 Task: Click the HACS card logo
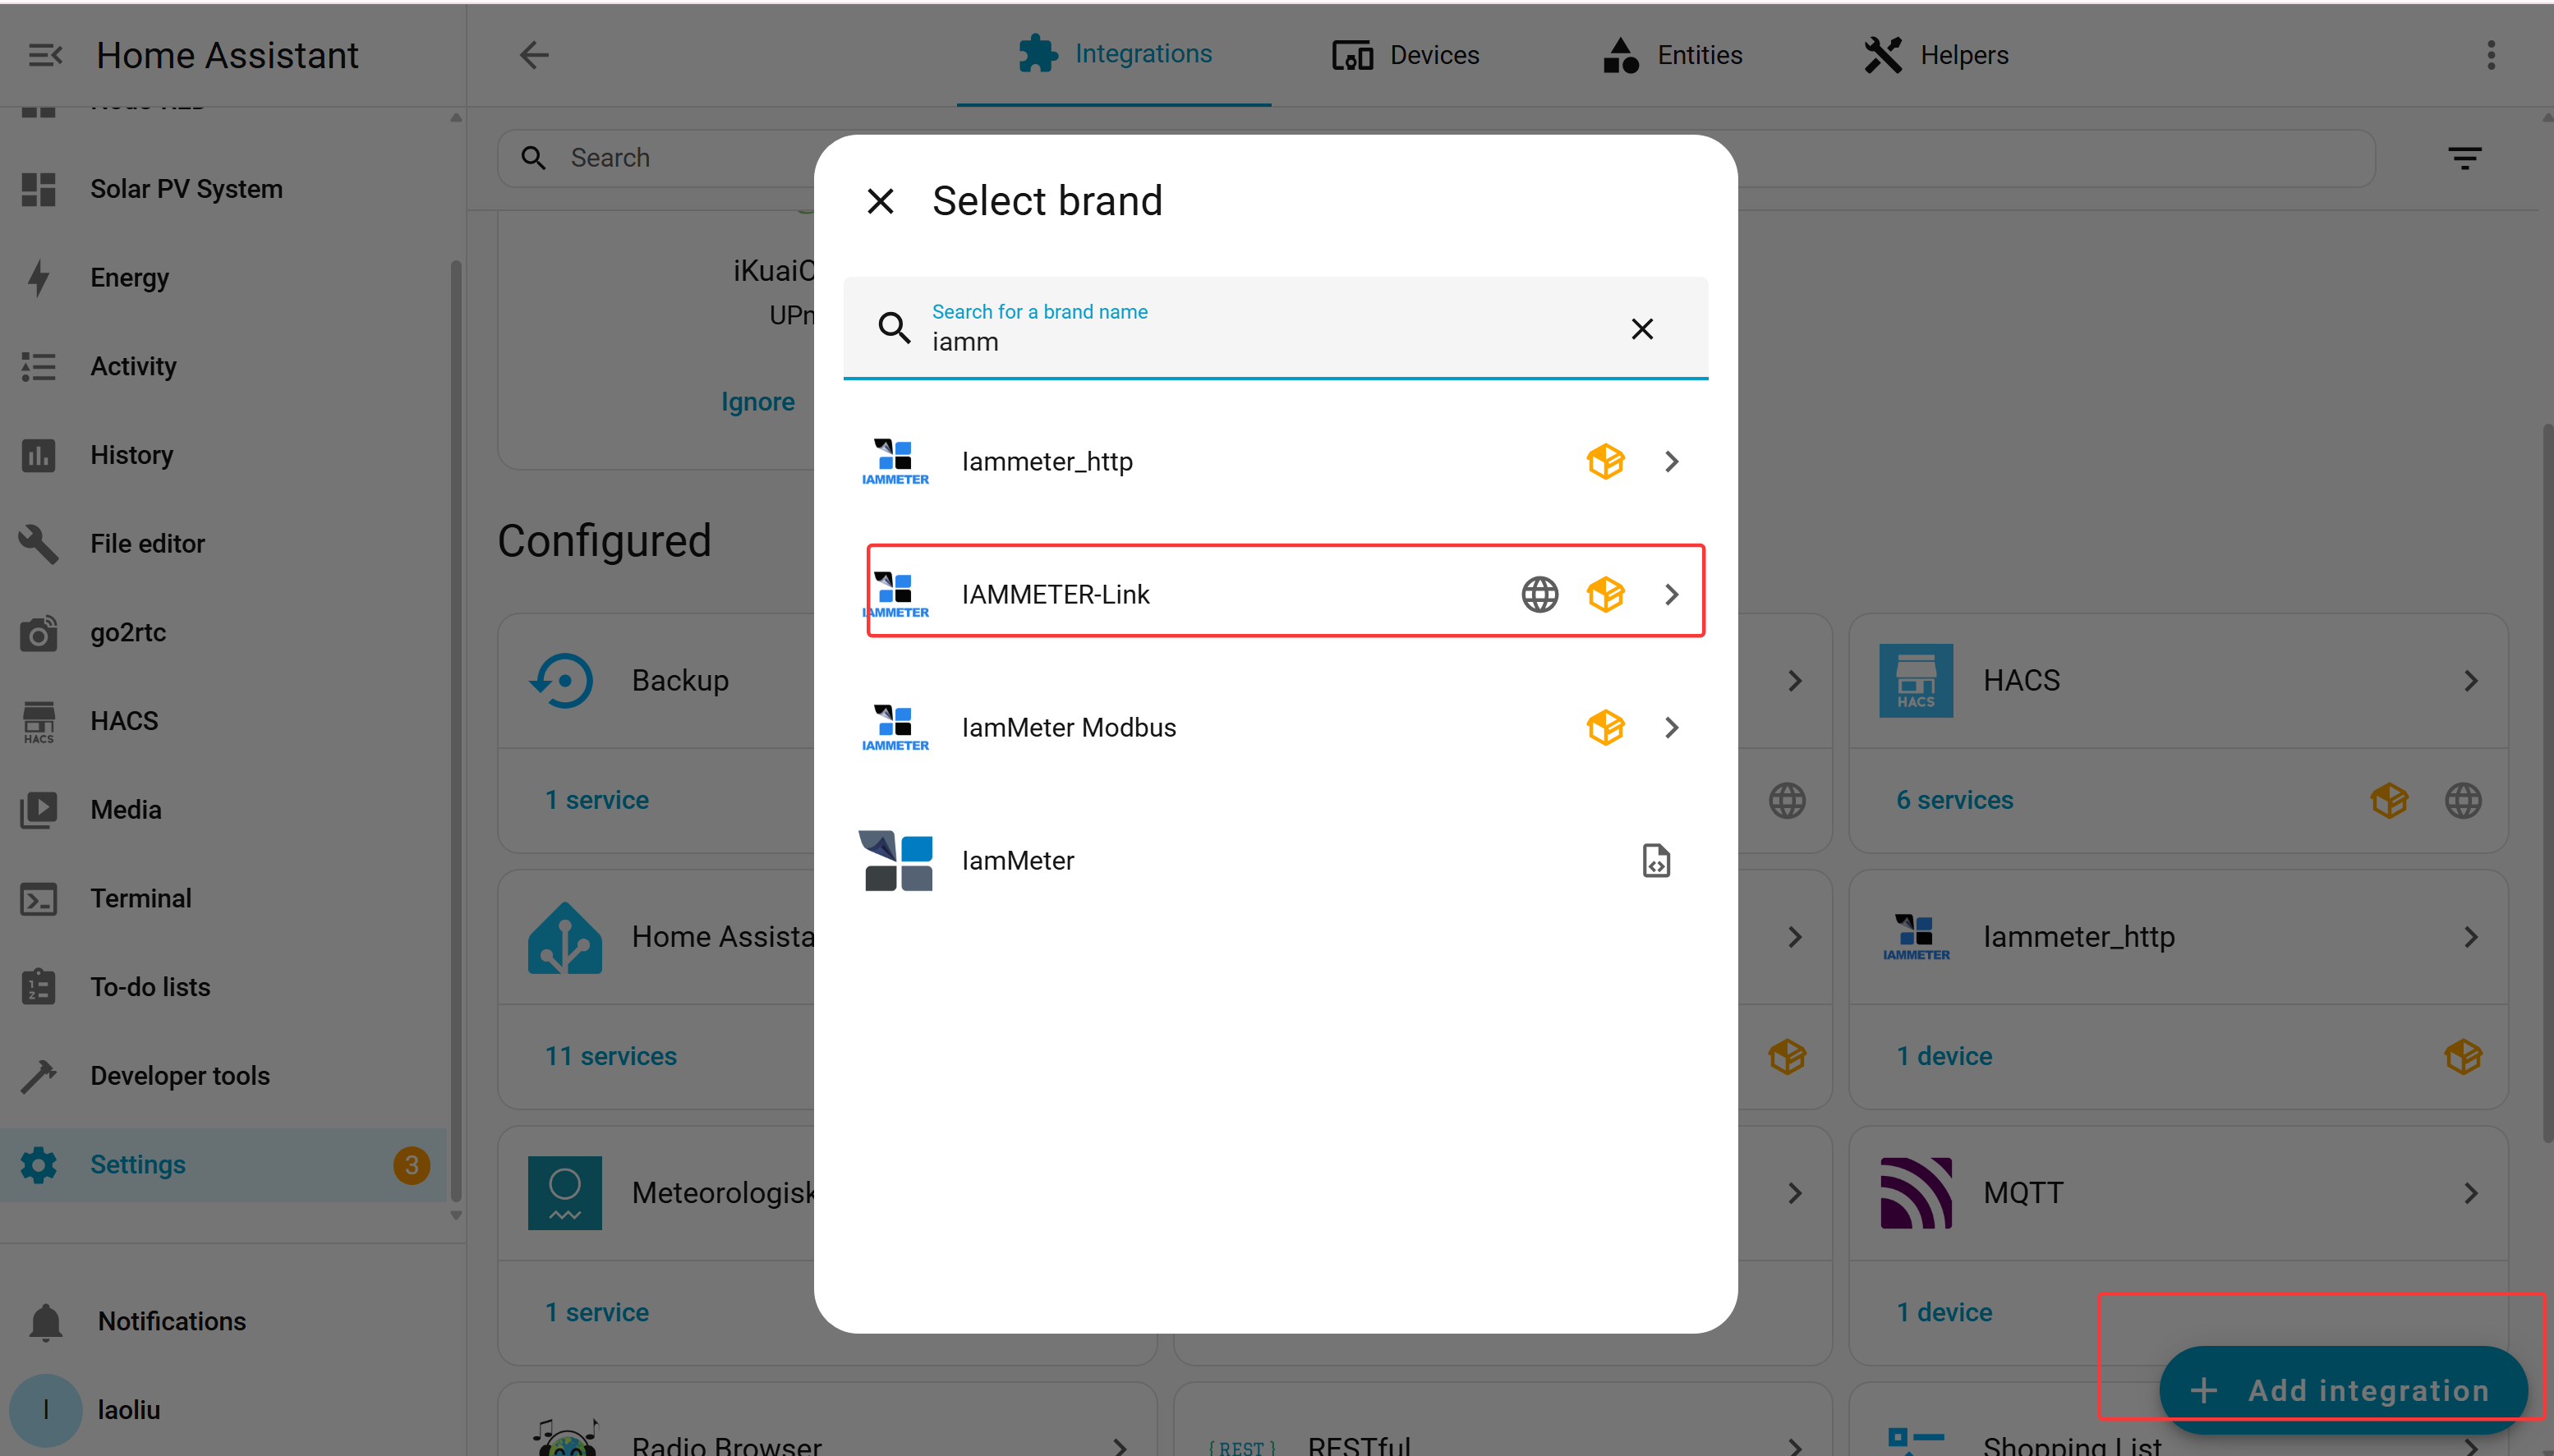coord(1916,681)
